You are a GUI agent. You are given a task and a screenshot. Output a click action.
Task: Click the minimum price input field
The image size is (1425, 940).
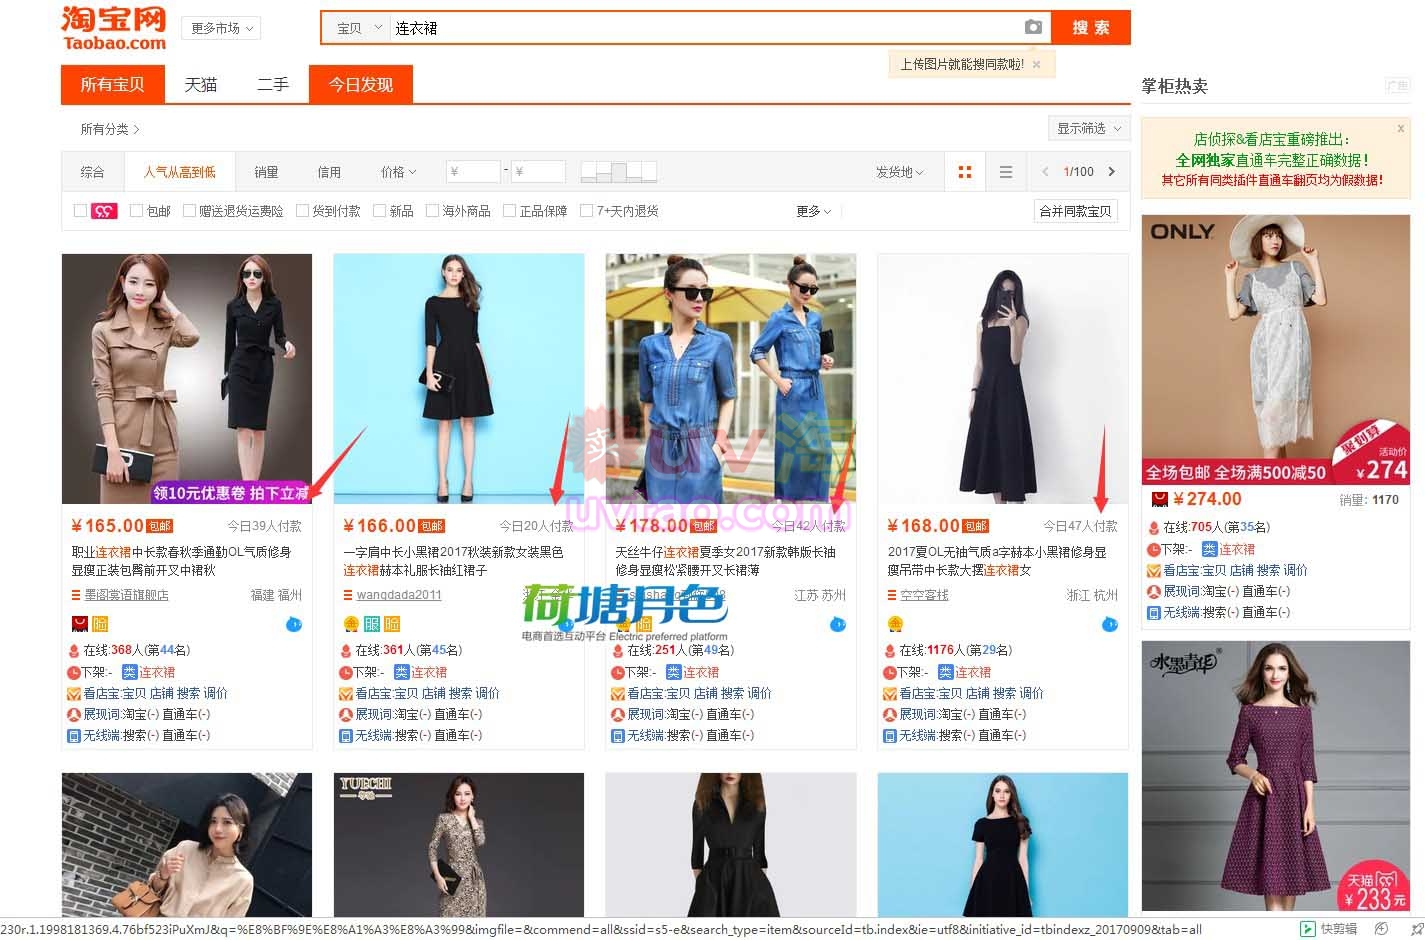(472, 172)
